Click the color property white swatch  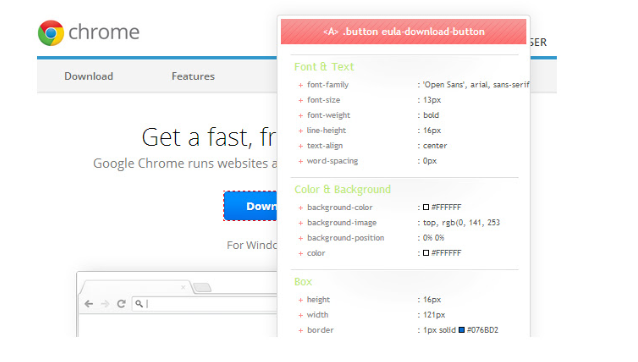pyautogui.click(x=426, y=253)
